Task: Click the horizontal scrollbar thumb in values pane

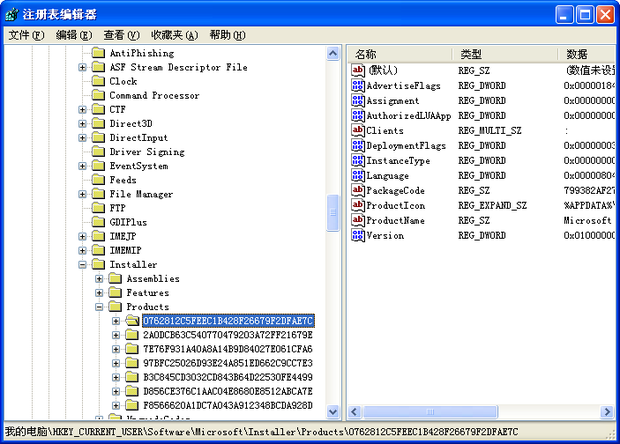Action: click(430, 412)
